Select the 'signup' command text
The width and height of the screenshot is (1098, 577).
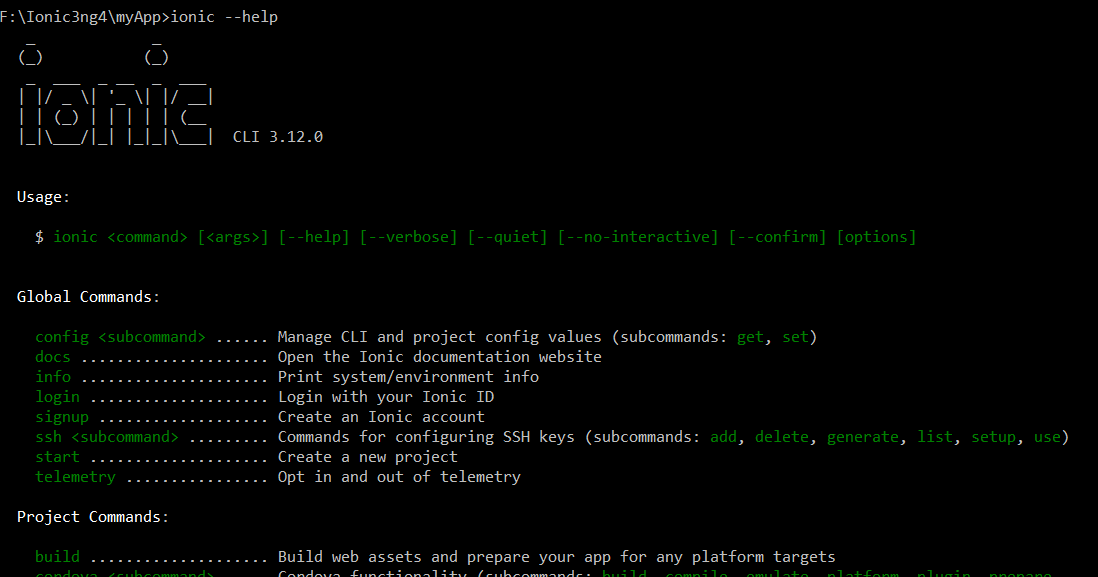click(62, 417)
